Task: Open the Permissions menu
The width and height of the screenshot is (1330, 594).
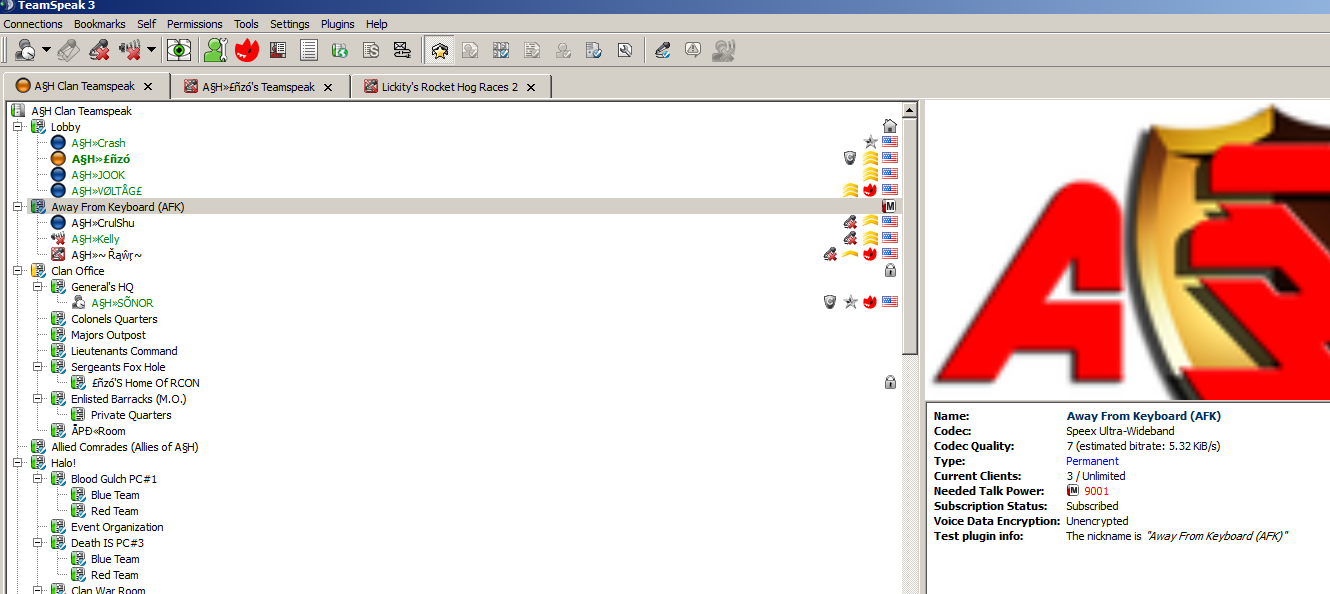Action: click(x=195, y=24)
